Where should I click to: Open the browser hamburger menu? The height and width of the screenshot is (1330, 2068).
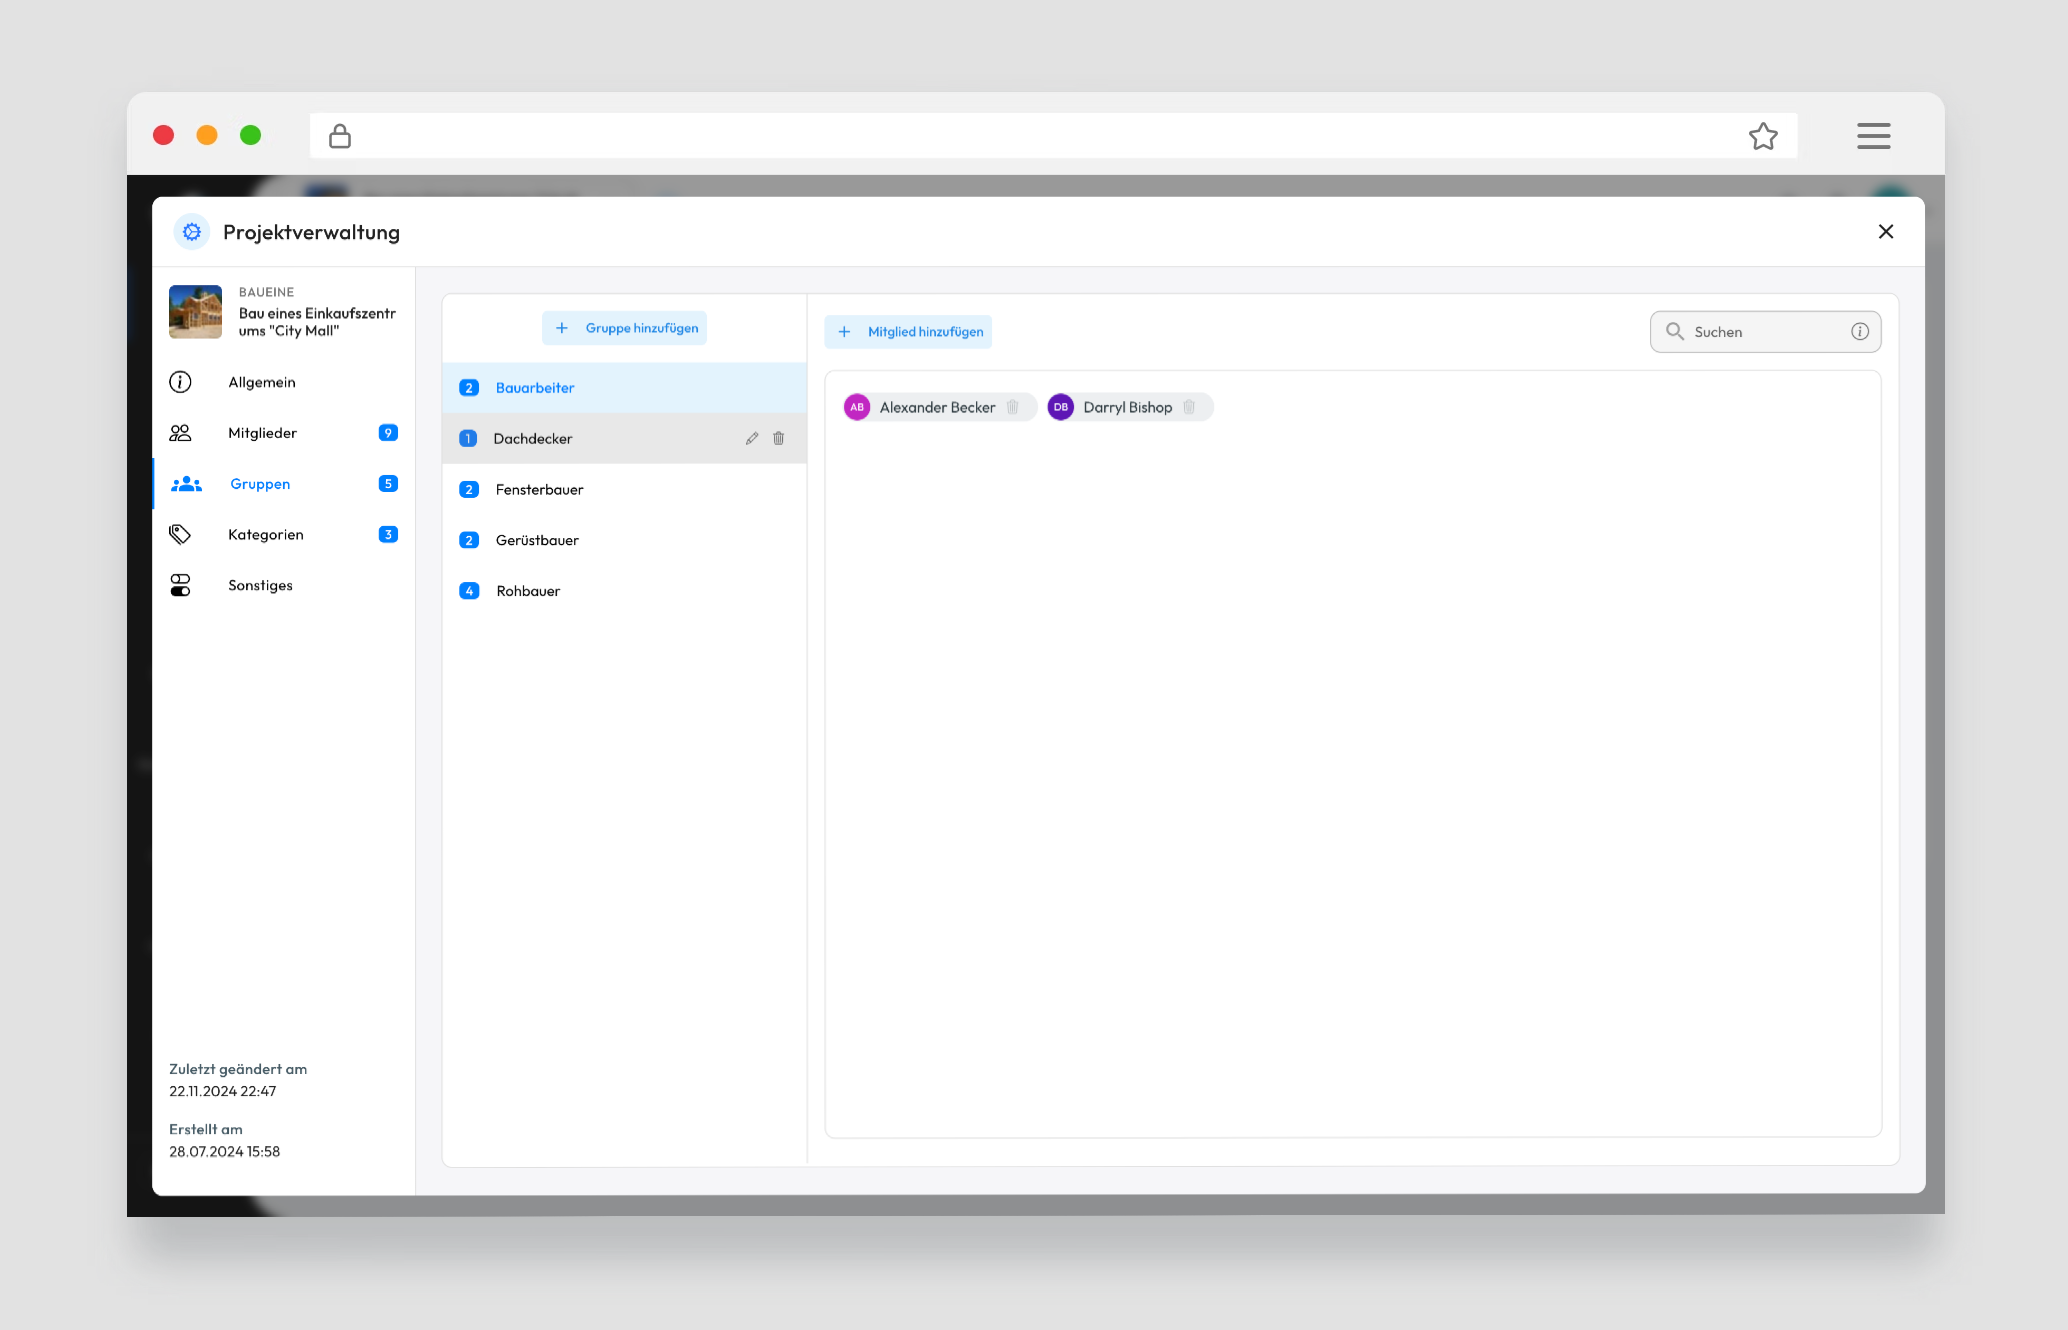(1873, 136)
